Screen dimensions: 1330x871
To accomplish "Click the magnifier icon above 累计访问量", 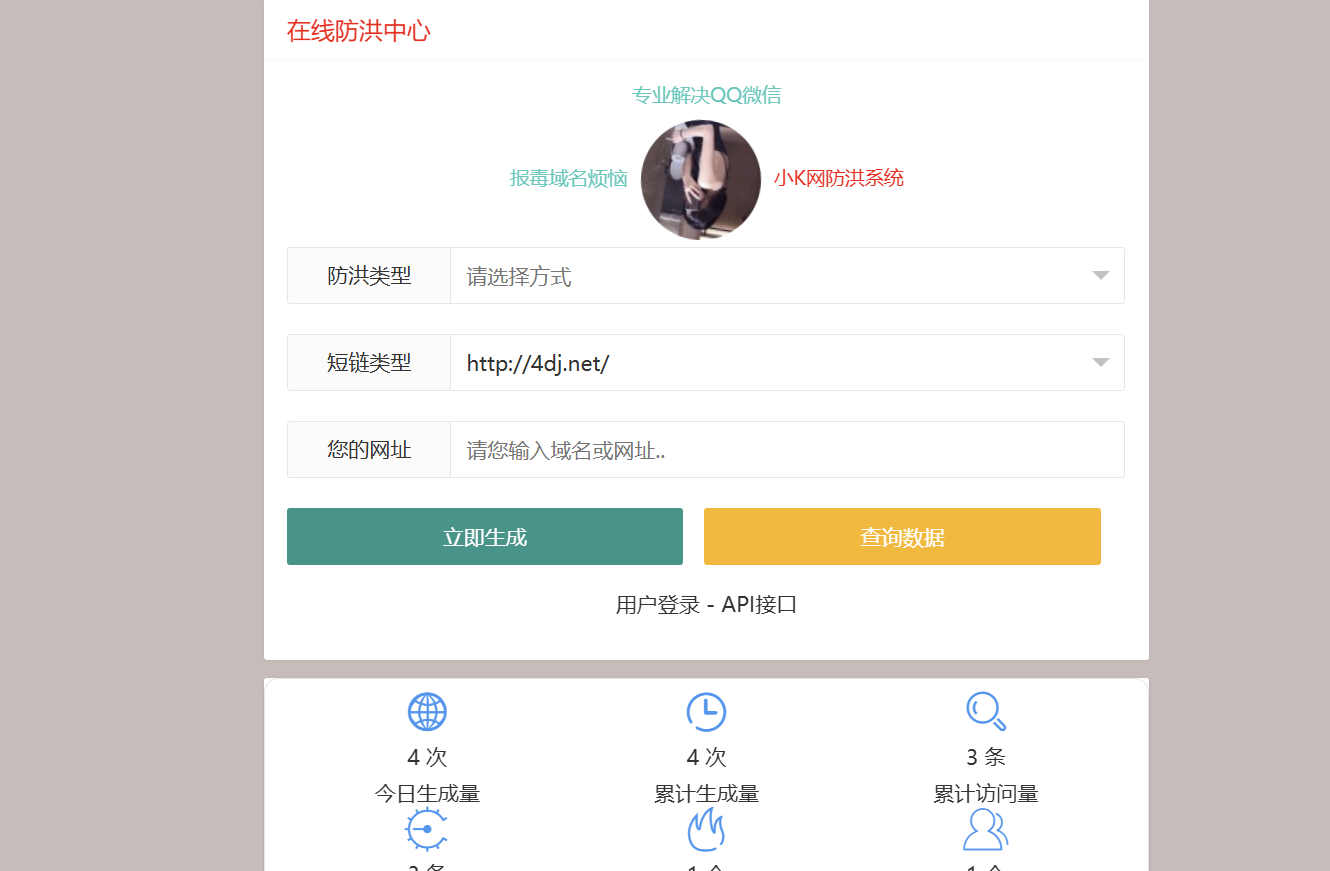I will tap(985, 711).
